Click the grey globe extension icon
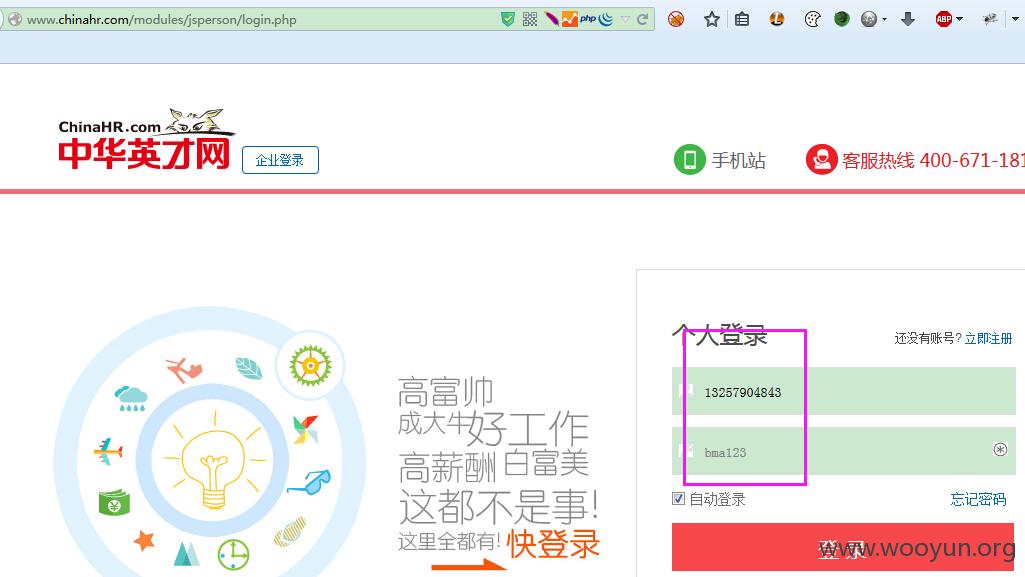 [x=869, y=20]
